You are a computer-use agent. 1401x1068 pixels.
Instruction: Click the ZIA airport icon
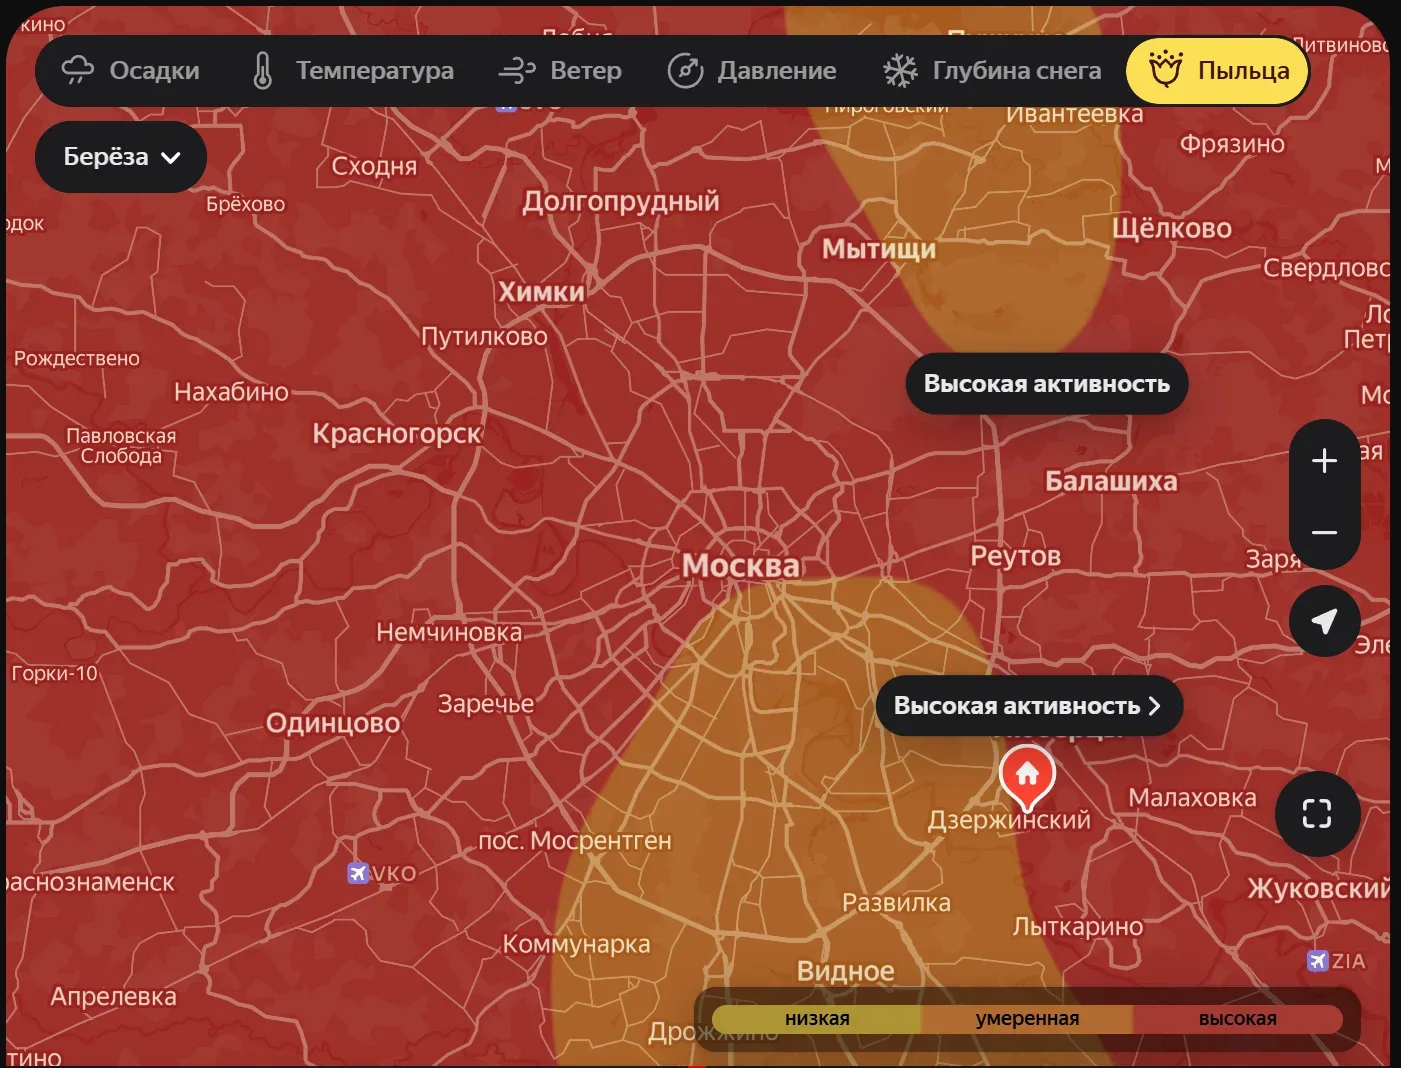pos(1318,961)
